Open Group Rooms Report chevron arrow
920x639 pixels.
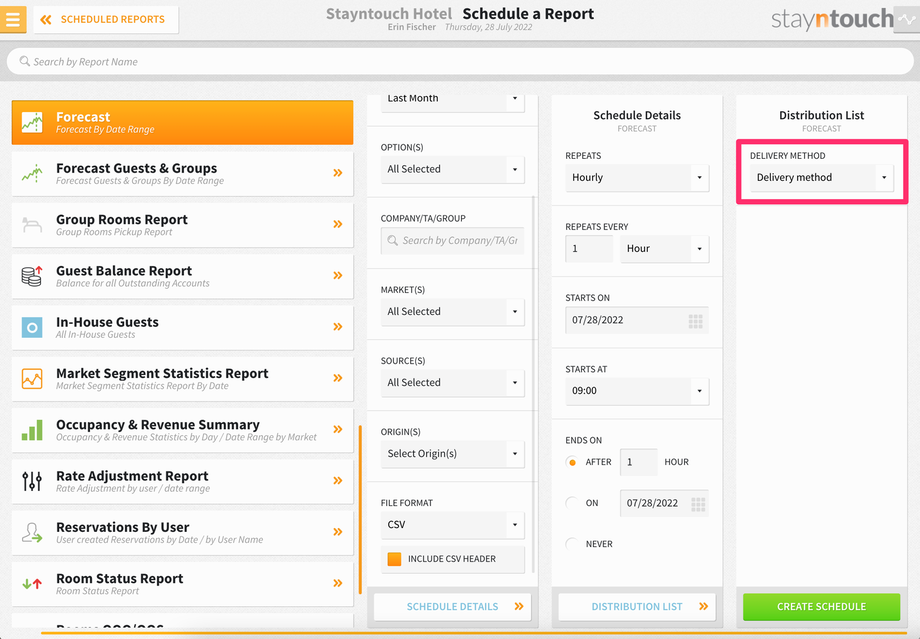coord(338,224)
